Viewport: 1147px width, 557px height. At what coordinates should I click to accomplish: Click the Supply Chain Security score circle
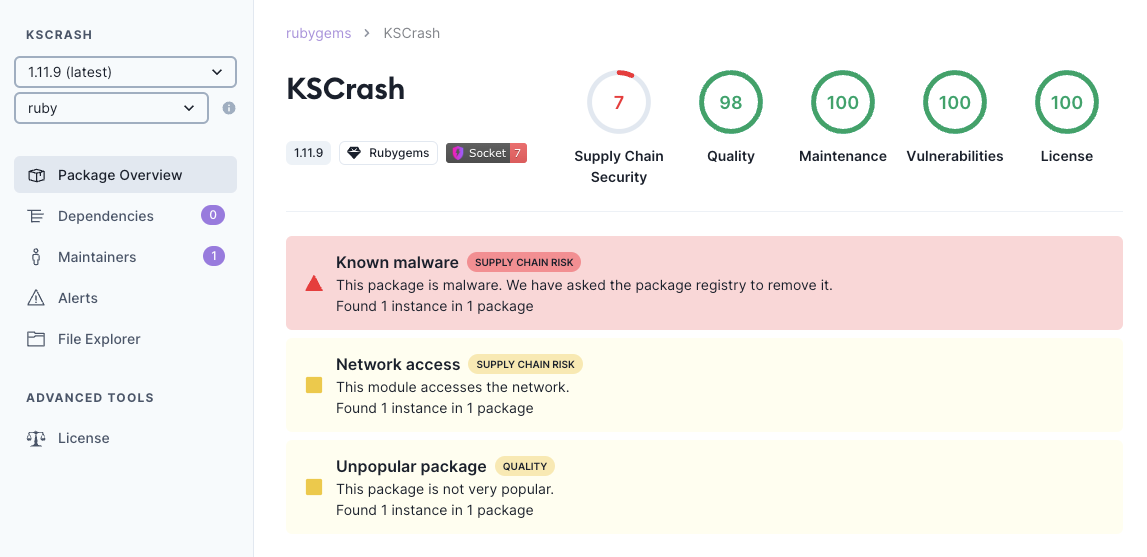[x=618, y=102]
